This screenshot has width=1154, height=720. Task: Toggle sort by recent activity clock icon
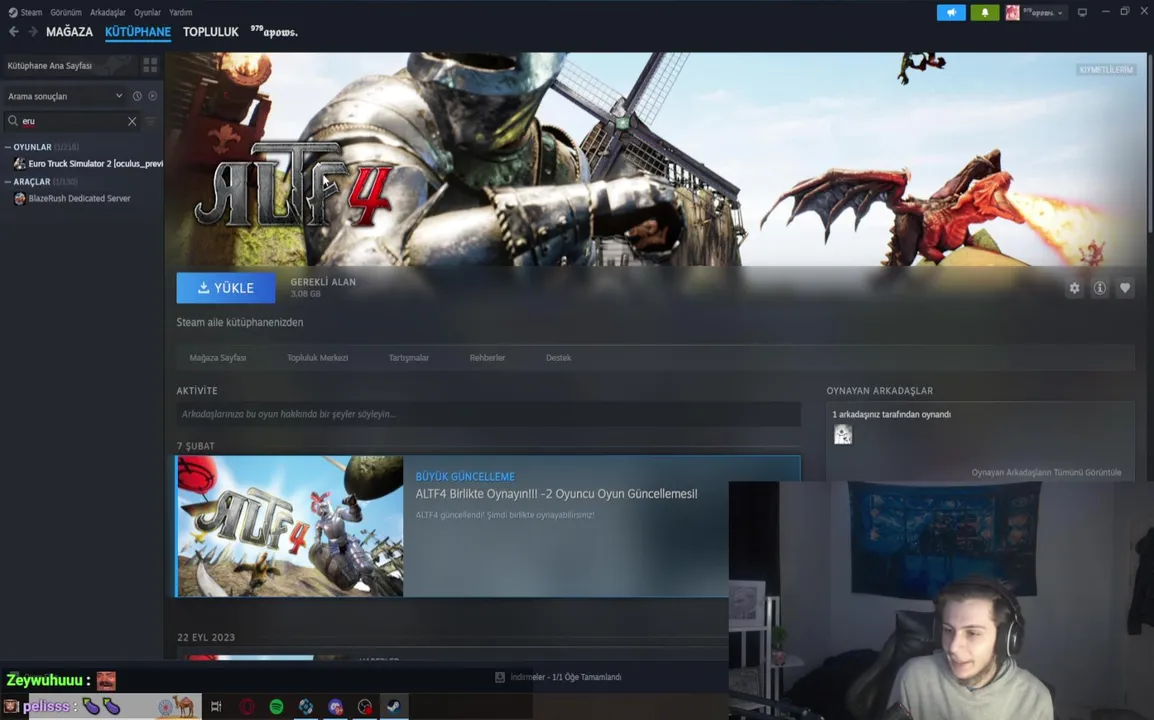coord(137,96)
